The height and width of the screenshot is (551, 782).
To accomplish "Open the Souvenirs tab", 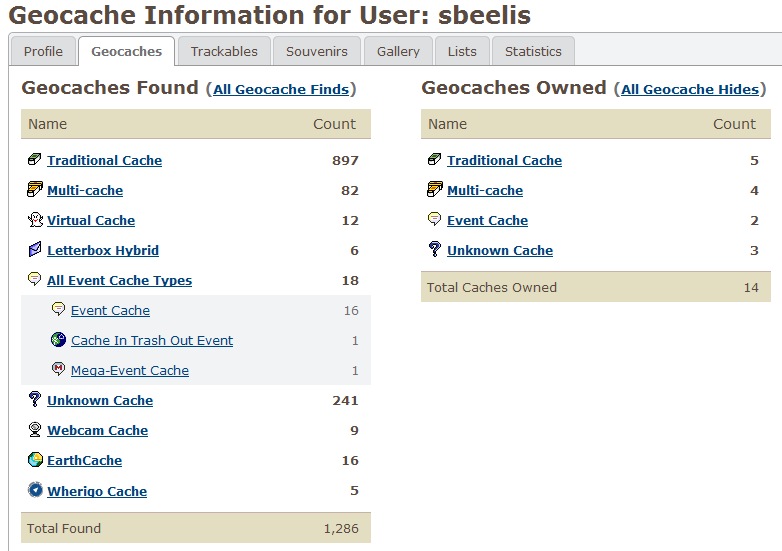I will pyautogui.click(x=317, y=51).
